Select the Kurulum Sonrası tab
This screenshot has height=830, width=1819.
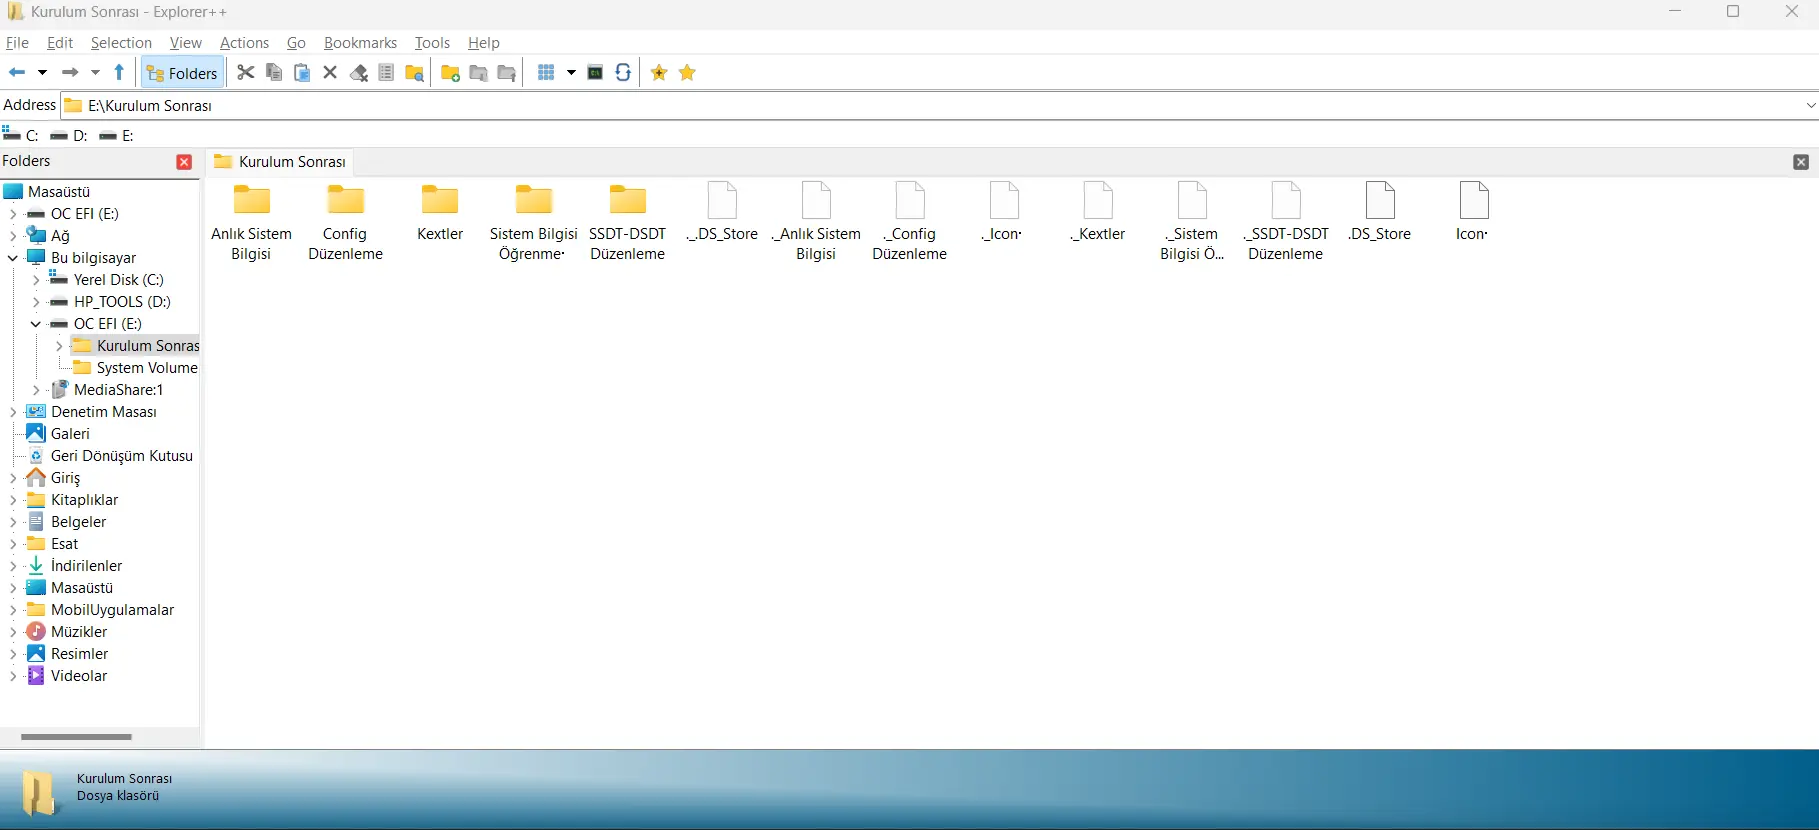pos(280,162)
